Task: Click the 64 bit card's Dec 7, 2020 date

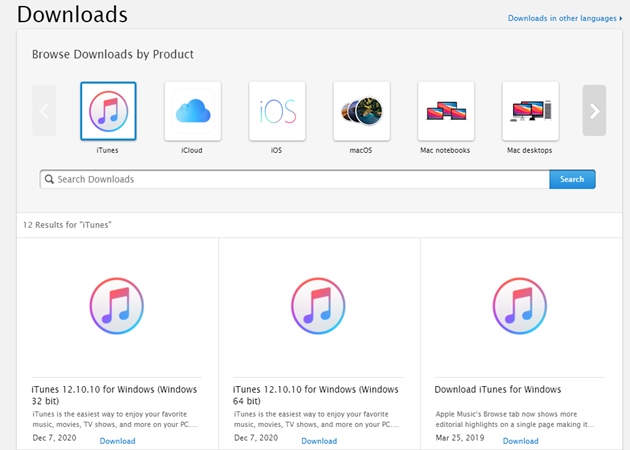Action: (256, 438)
